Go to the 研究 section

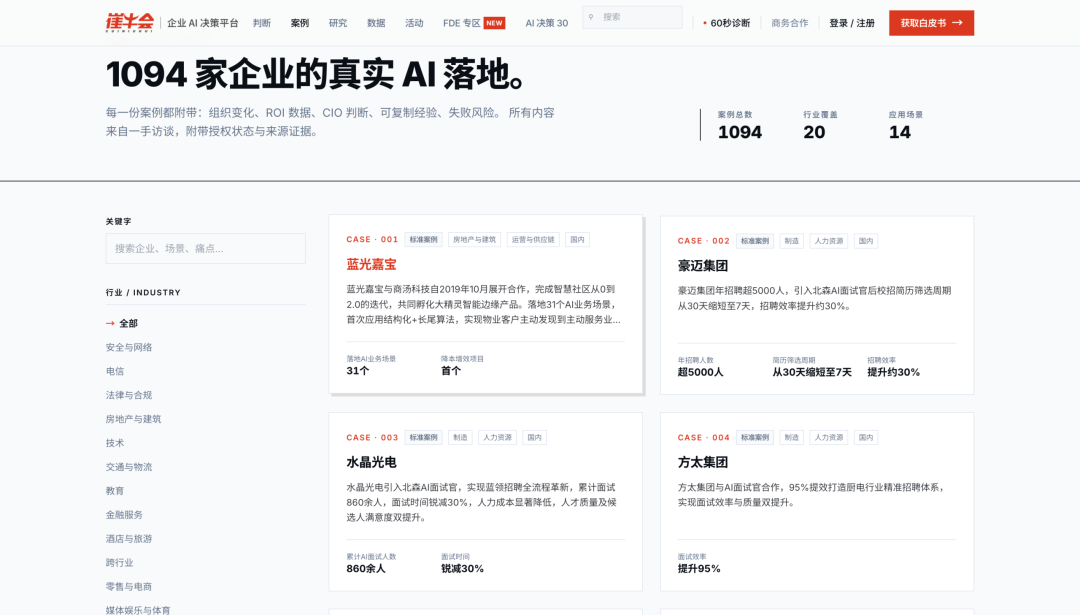[338, 23]
